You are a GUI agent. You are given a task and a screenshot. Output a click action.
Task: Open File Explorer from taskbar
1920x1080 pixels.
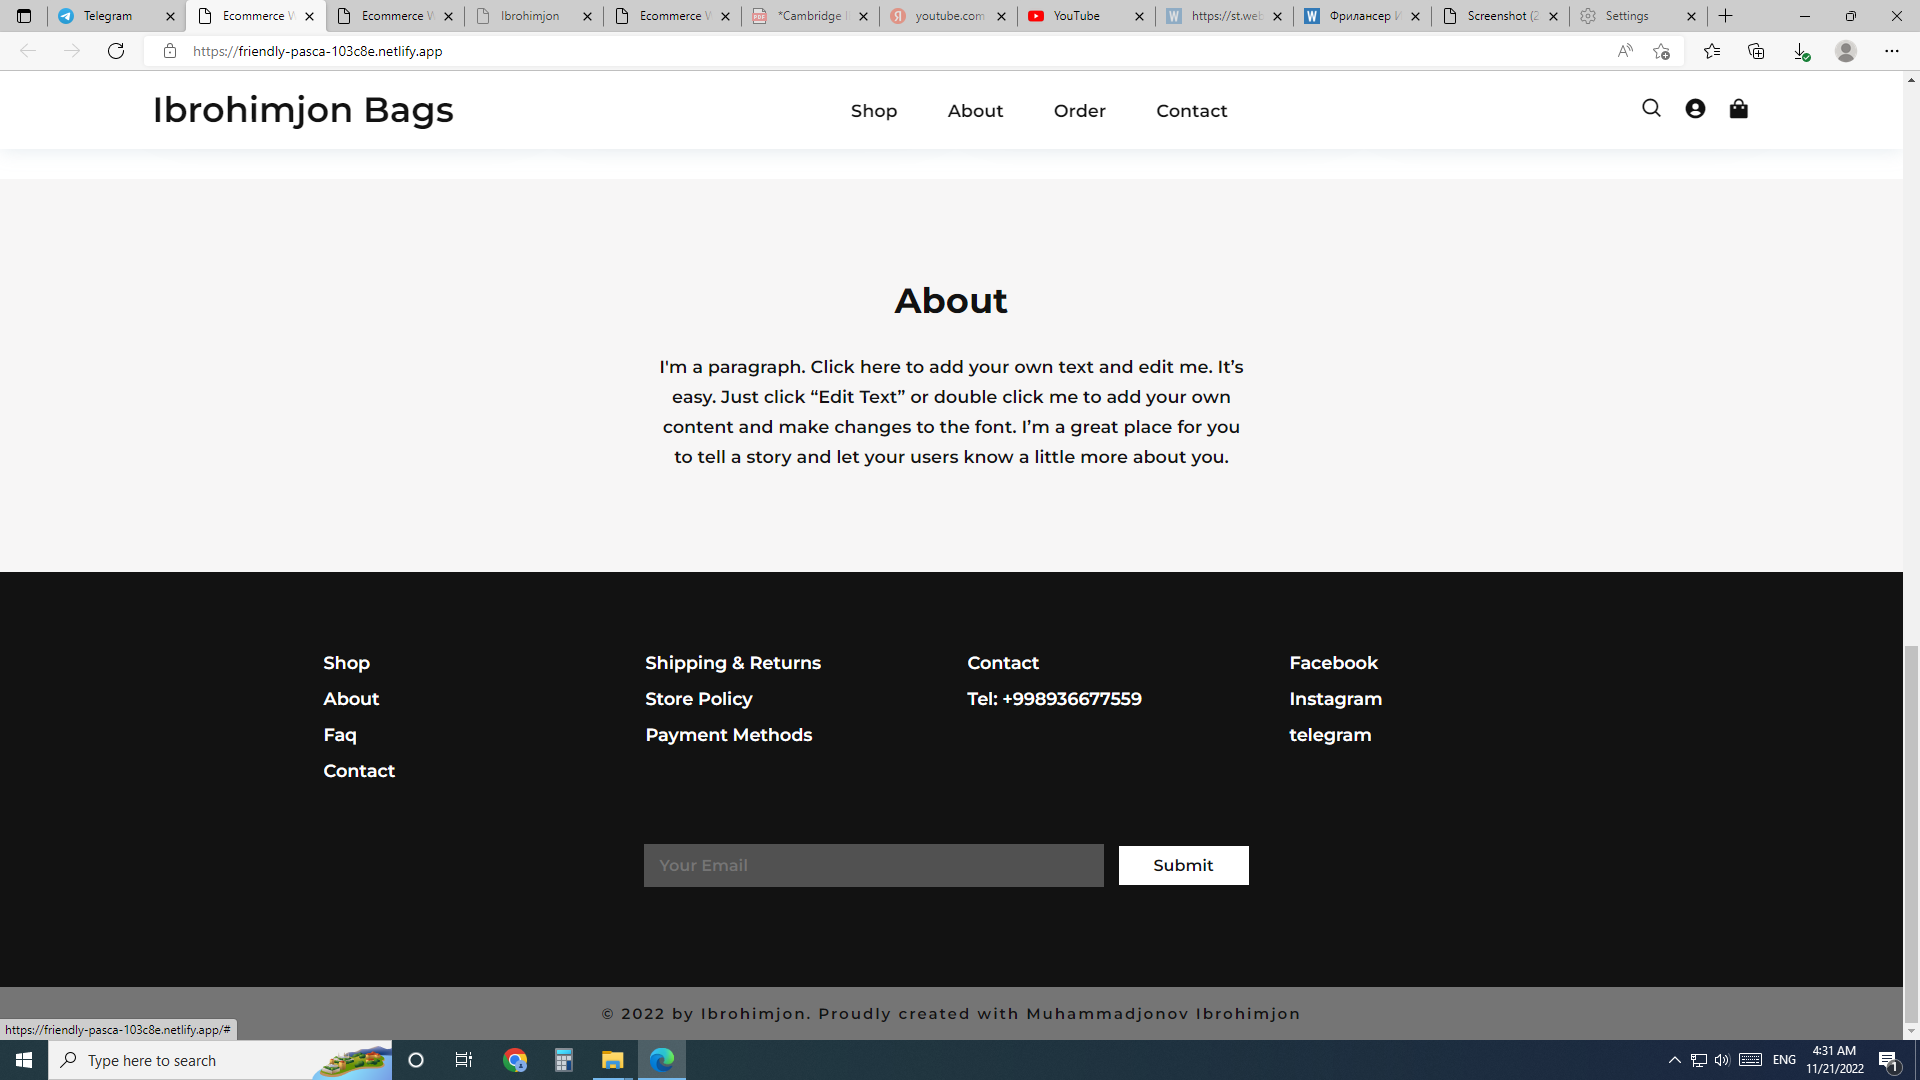[x=612, y=1060]
